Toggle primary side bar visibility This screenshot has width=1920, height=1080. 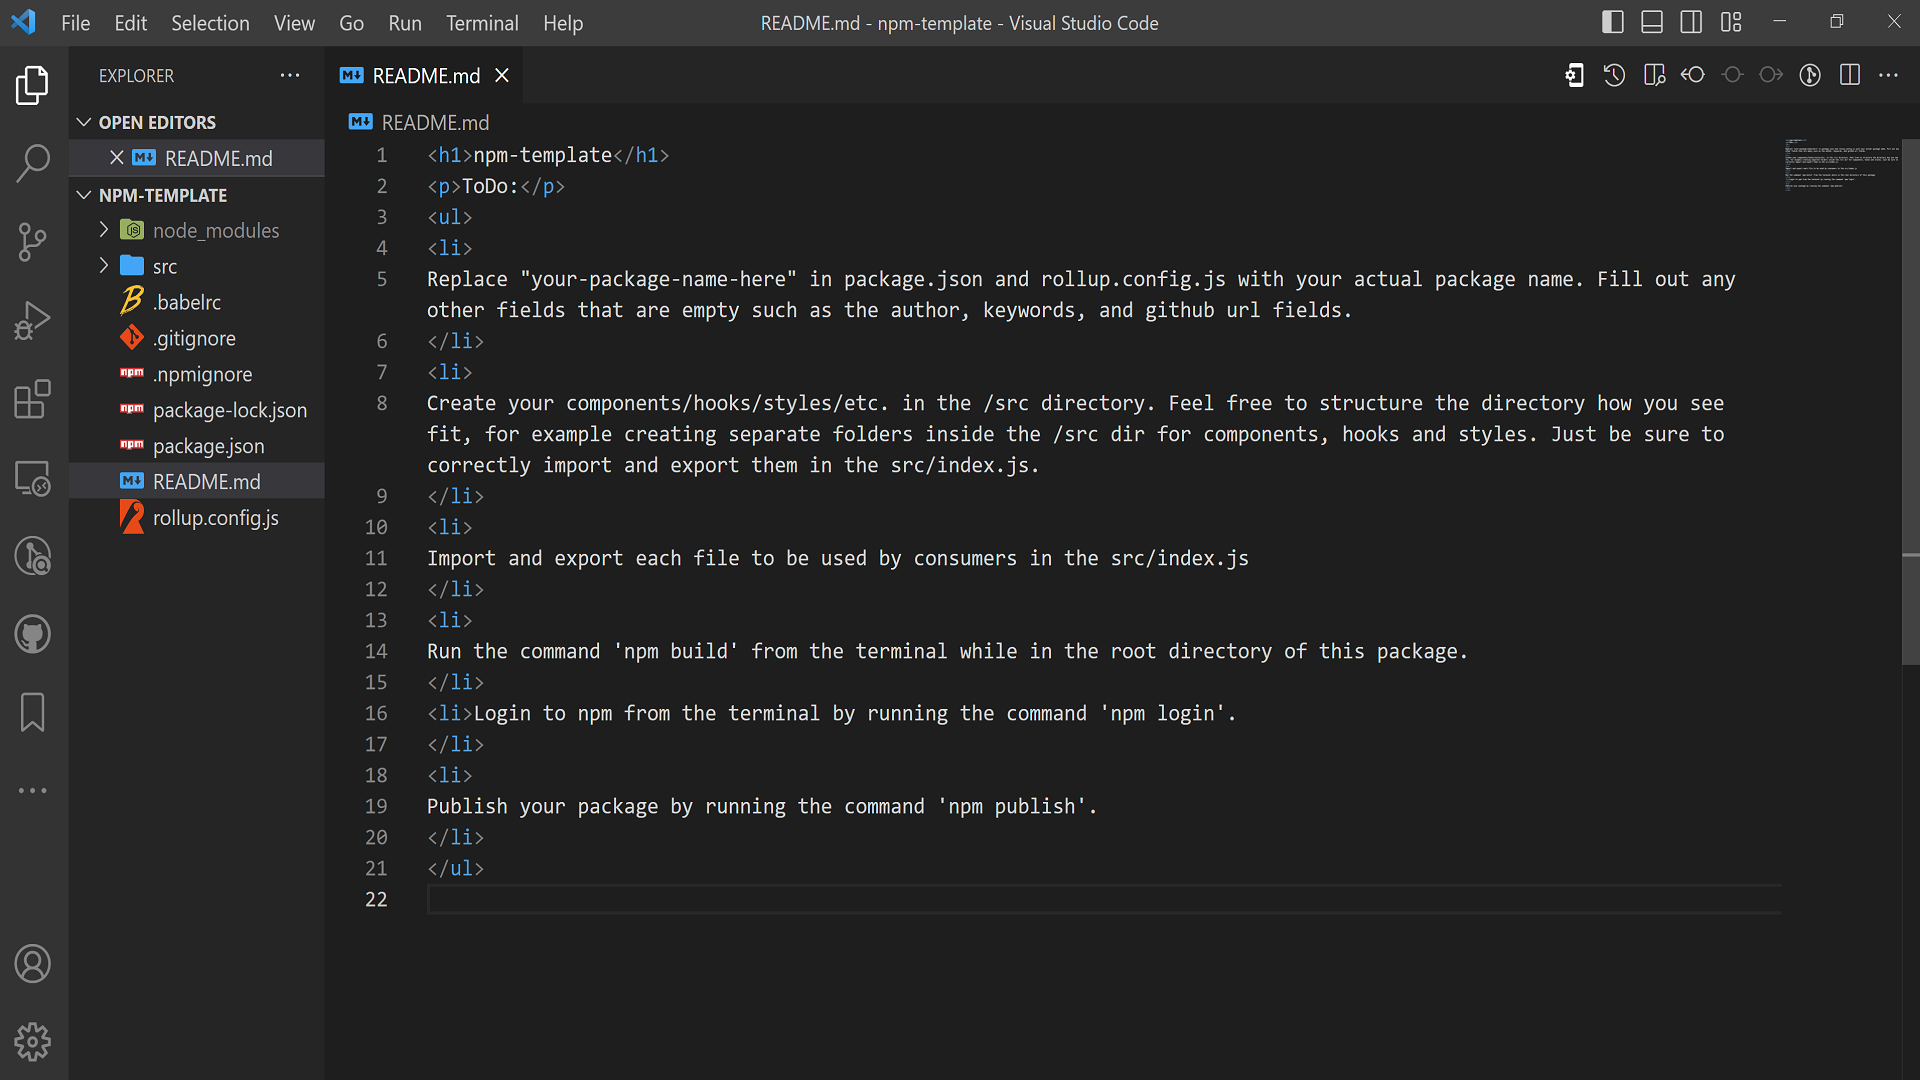(x=1612, y=22)
